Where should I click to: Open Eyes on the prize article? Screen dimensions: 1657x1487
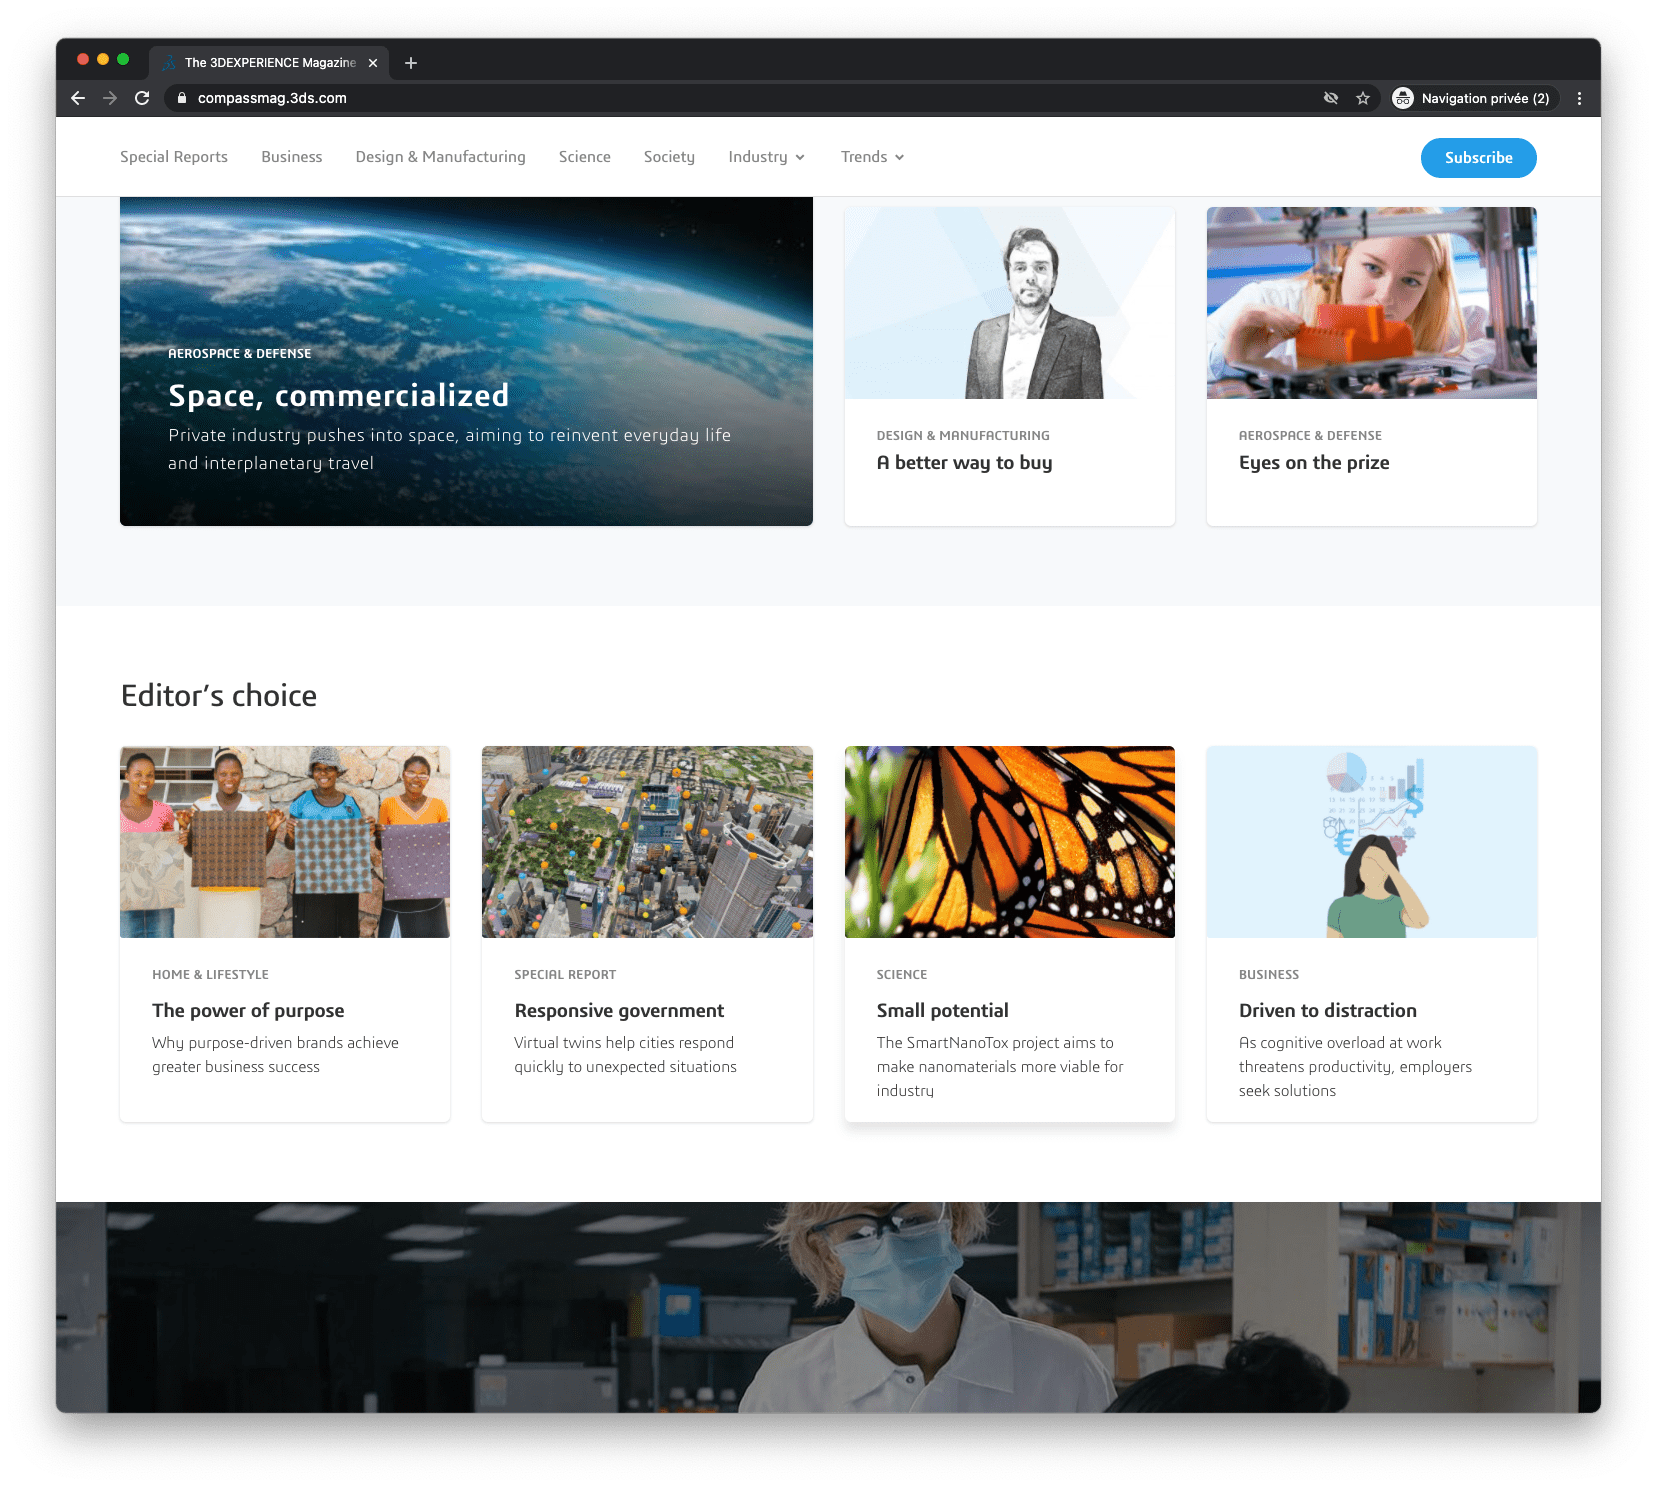pos(1314,463)
